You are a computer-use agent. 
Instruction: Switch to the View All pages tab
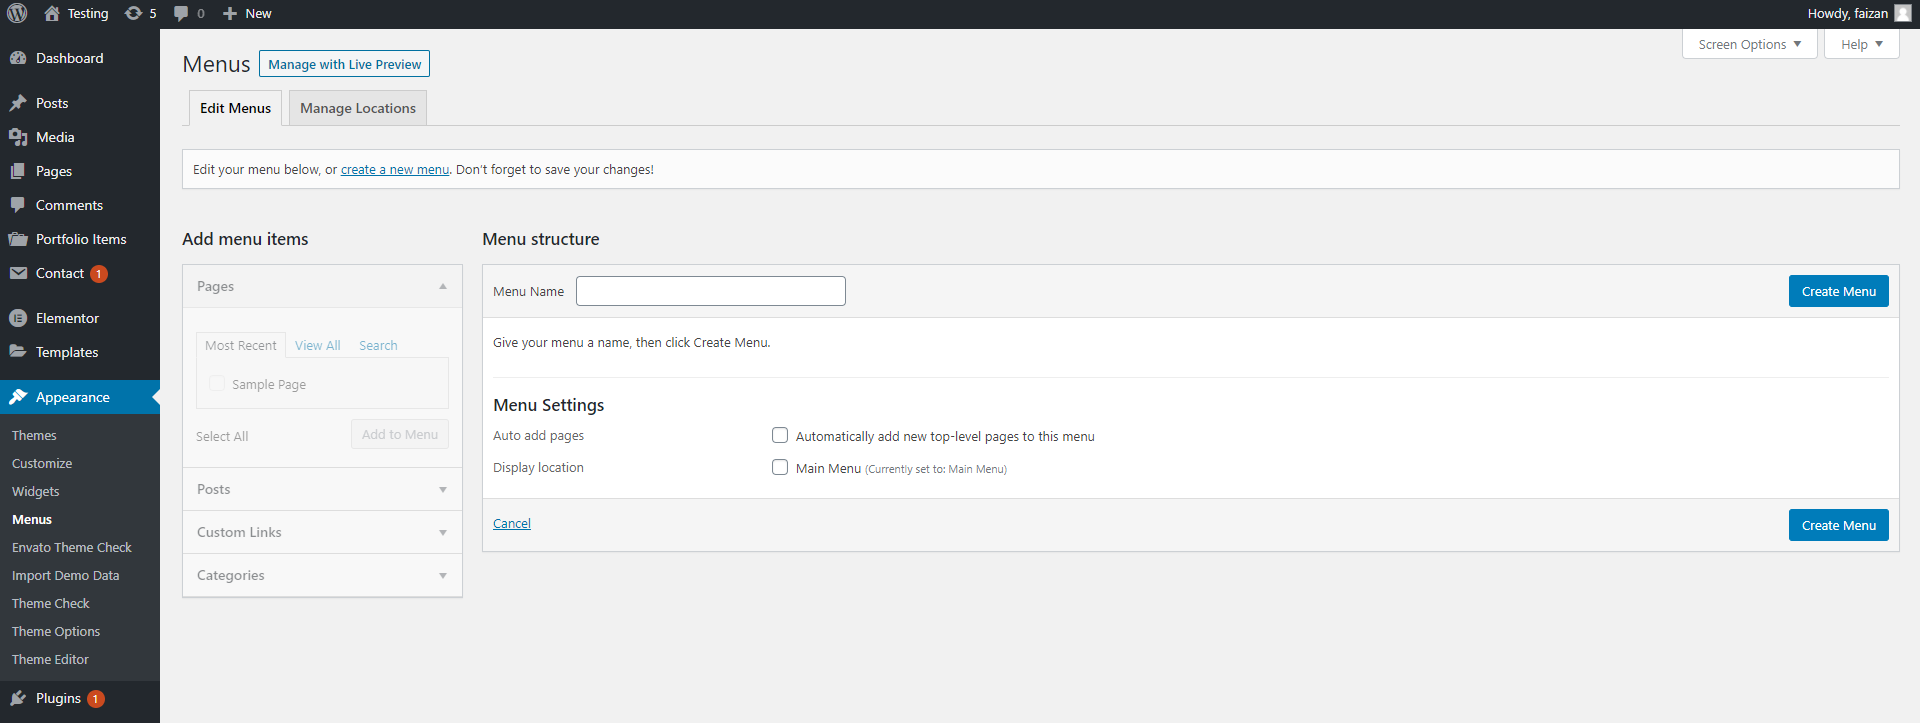point(318,345)
